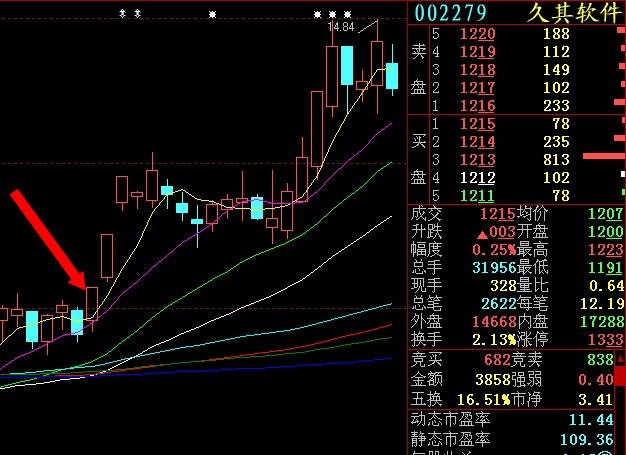Viewport: 626px width, 455px height.
Task: Select sell level 1 price 1216
Action: click(477, 106)
